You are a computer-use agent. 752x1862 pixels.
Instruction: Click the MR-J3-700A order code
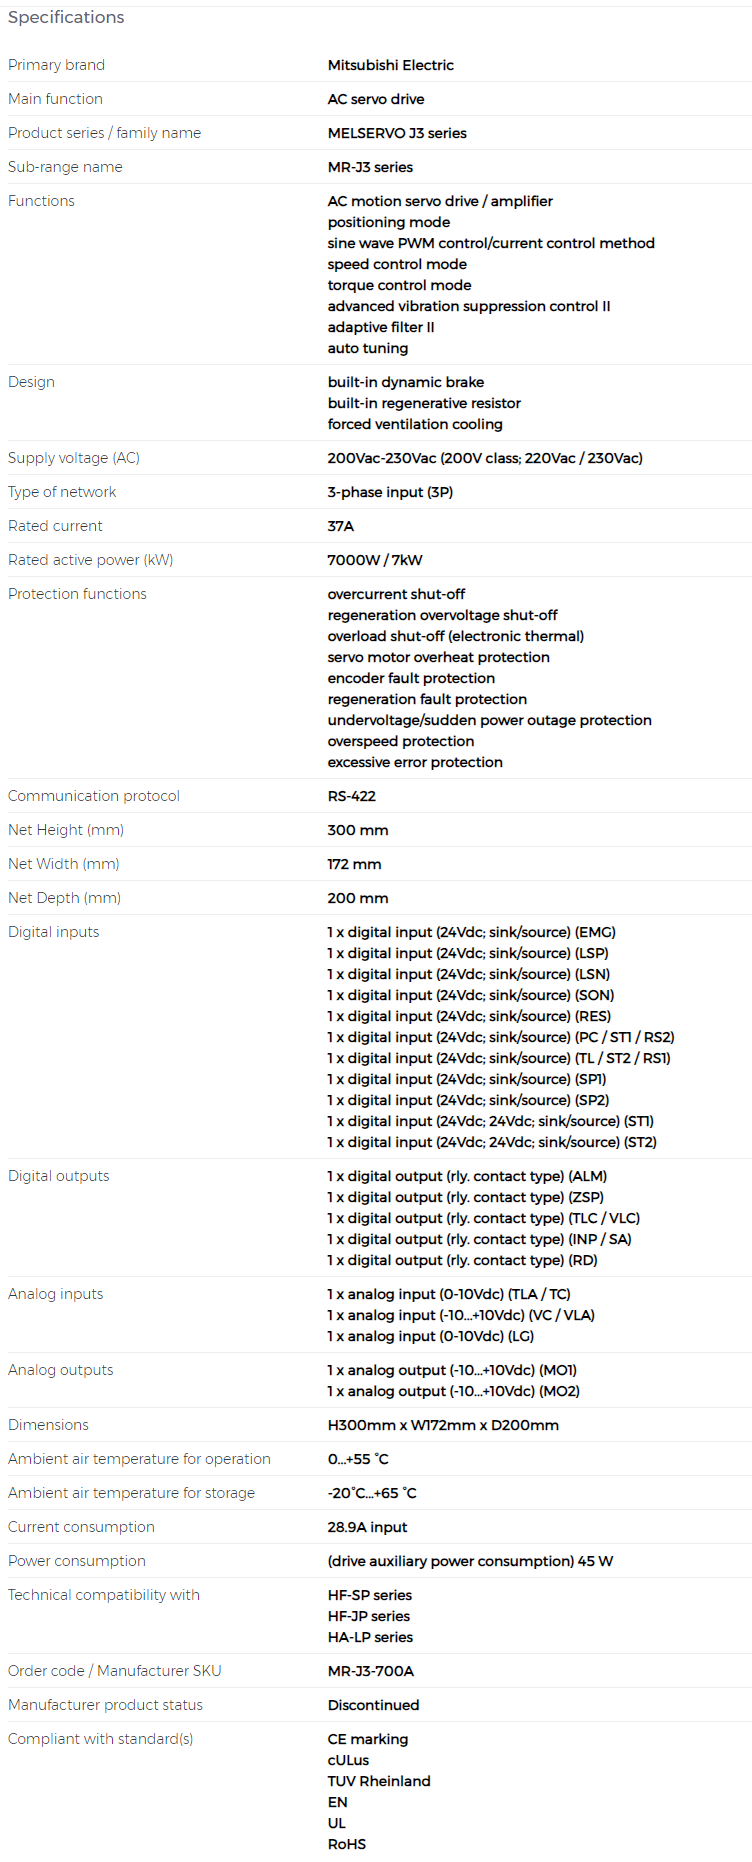coord(370,1671)
